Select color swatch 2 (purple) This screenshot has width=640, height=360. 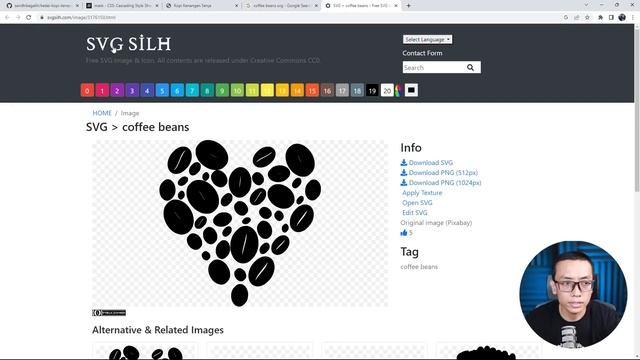point(117,90)
